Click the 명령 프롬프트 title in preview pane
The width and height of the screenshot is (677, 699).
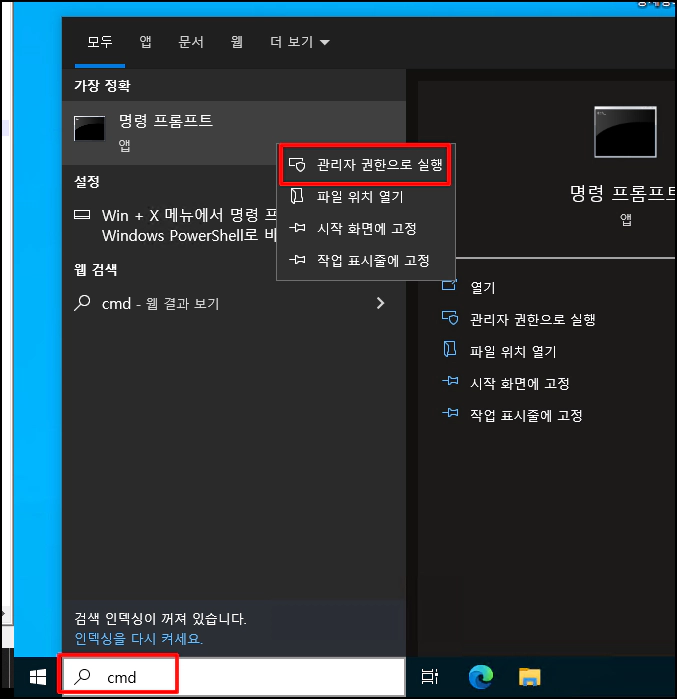pyautogui.click(x=622, y=193)
